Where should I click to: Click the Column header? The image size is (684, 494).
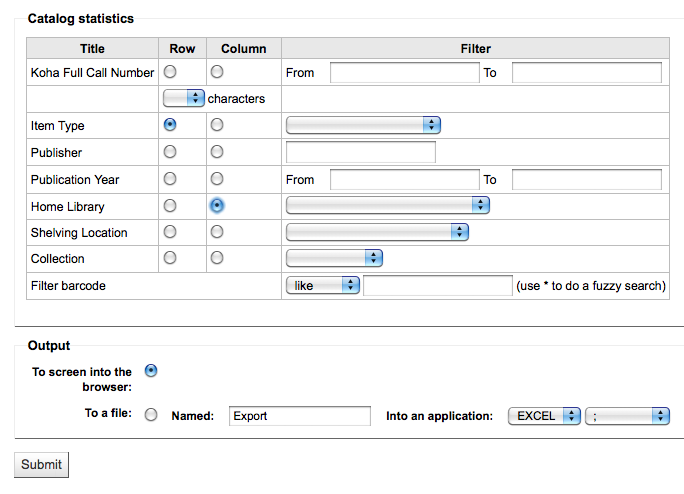(x=244, y=48)
